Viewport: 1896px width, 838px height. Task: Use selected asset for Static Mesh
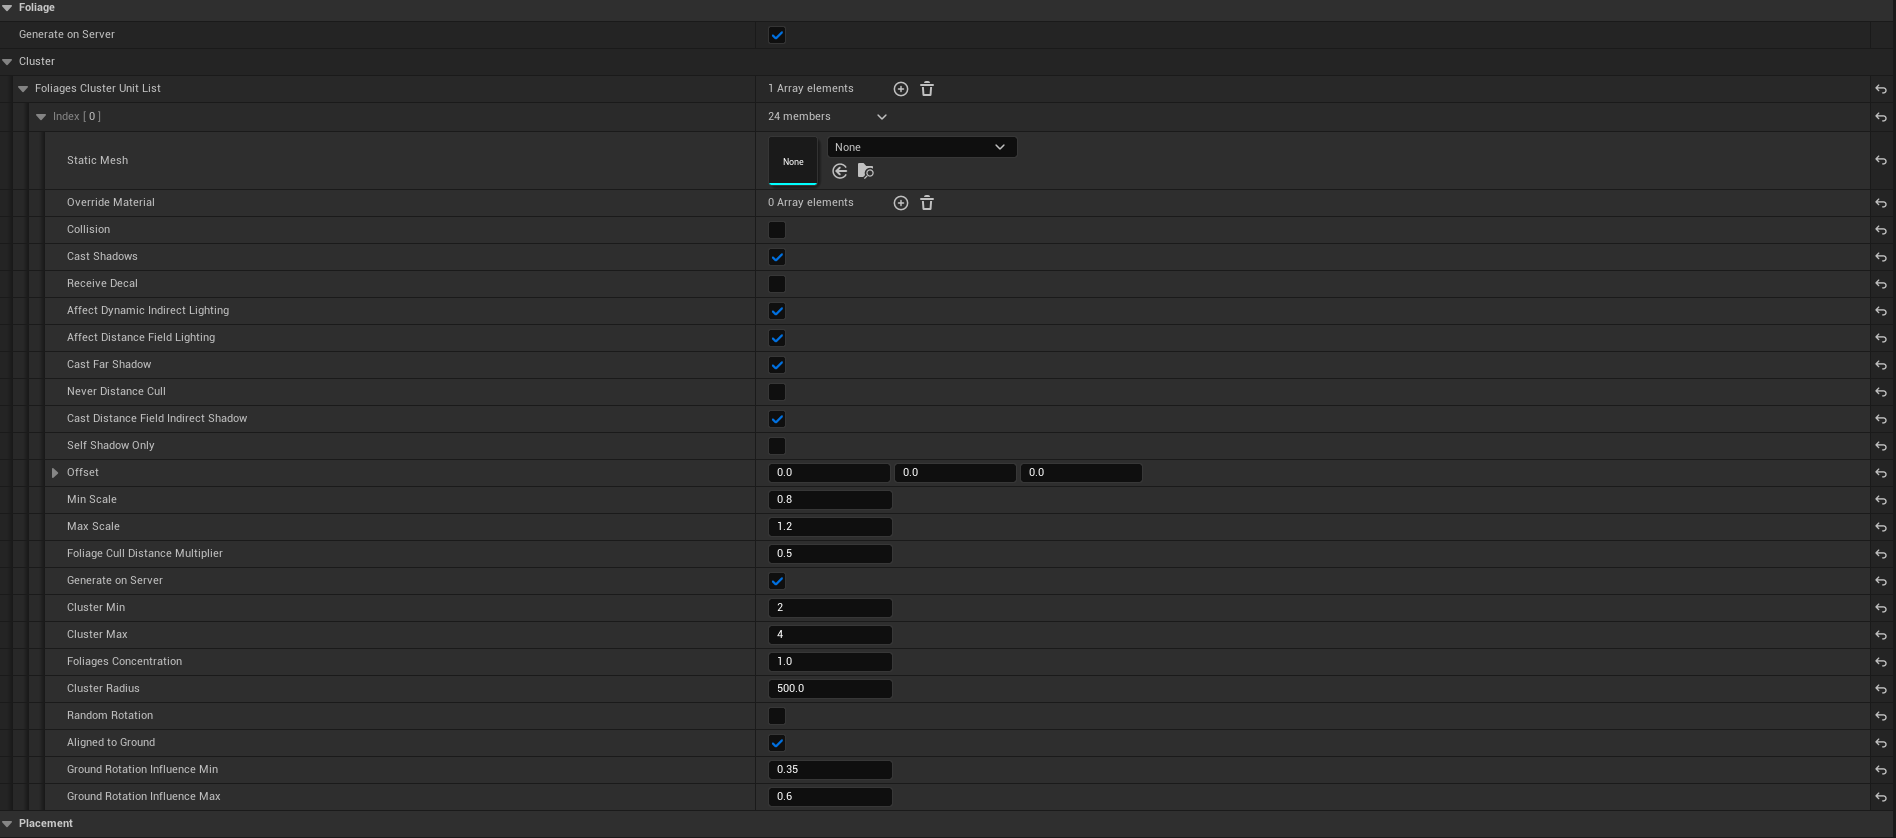coord(840,171)
